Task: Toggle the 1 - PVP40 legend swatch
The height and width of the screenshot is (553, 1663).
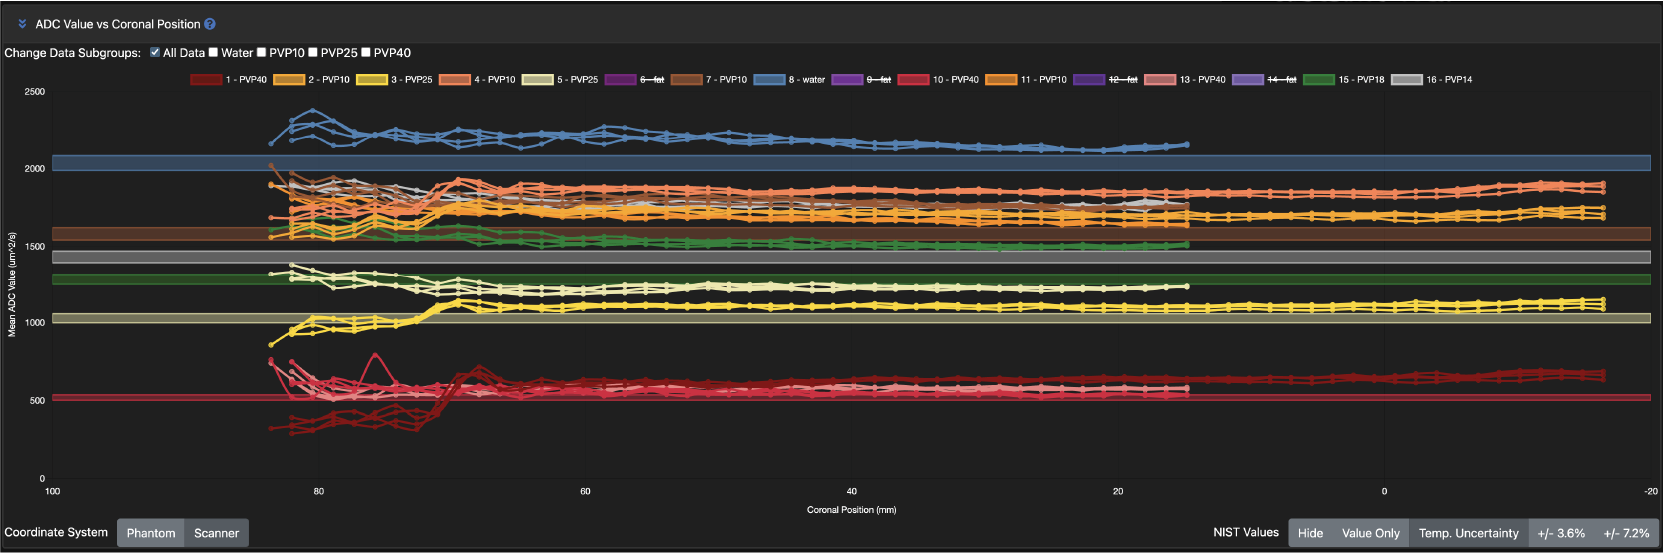Action: (206, 80)
